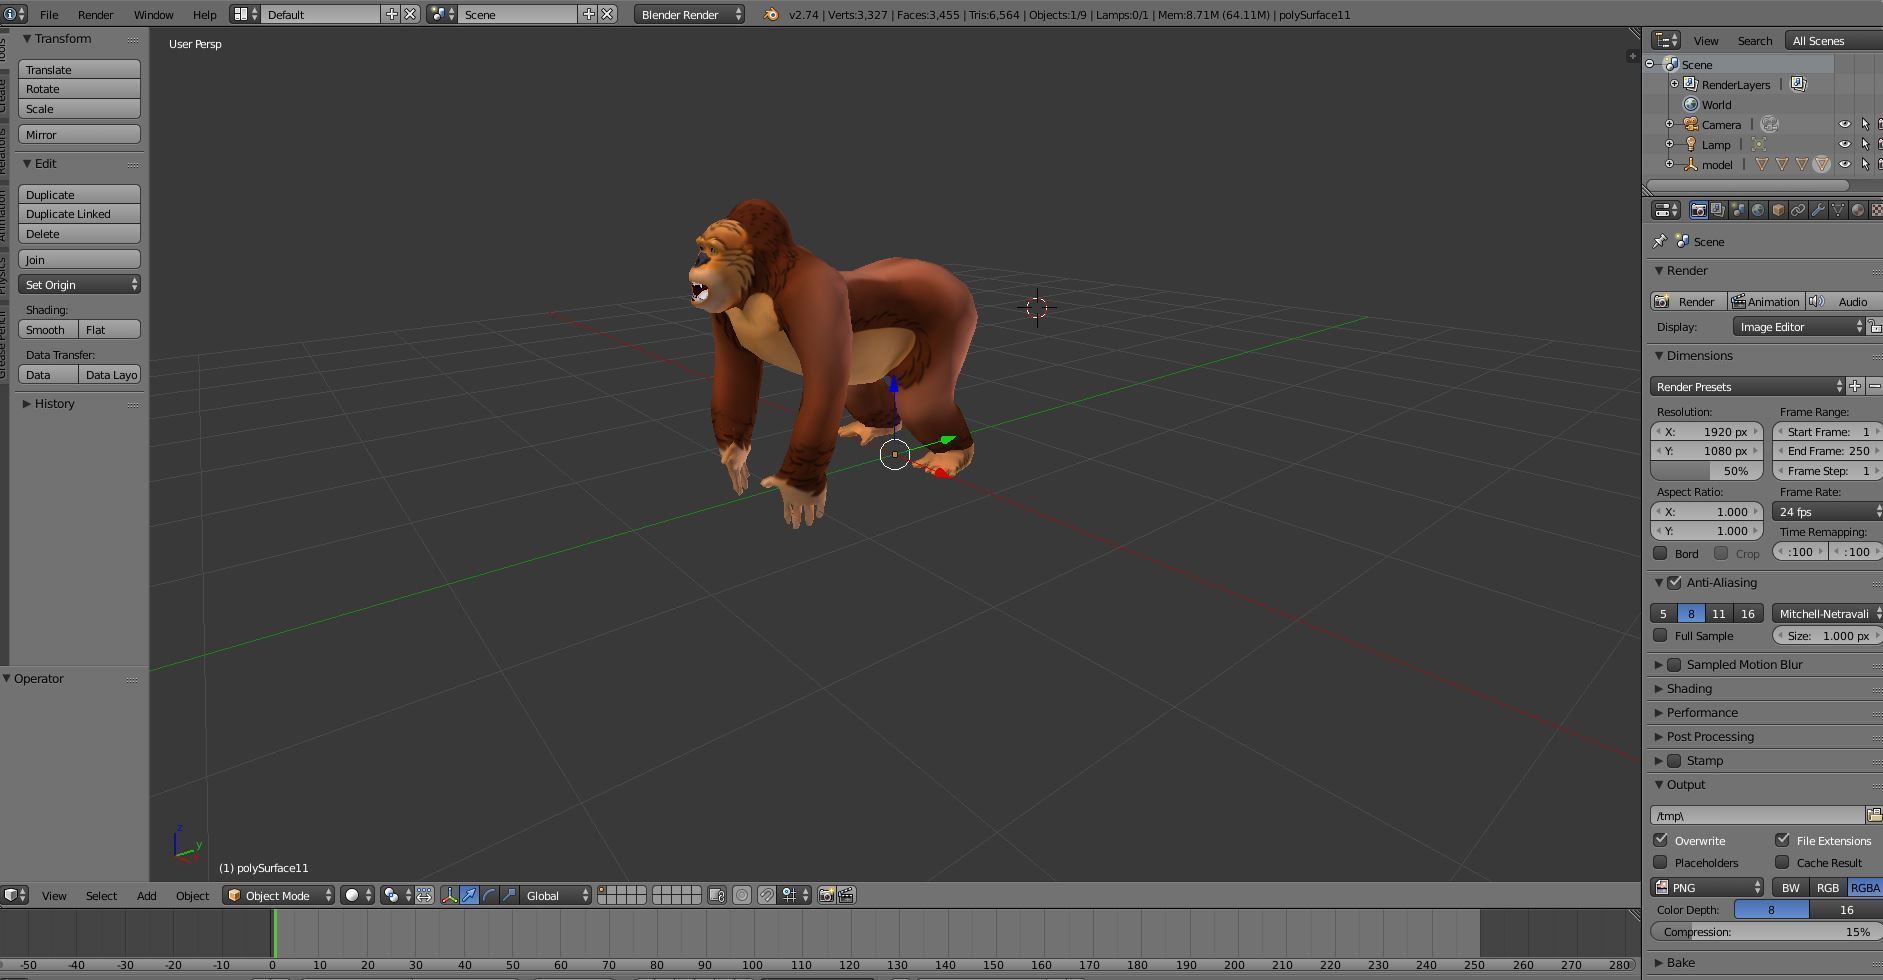Screen dimensions: 1883x980
Task: Open the Global orientation dropdown
Action: (557, 895)
